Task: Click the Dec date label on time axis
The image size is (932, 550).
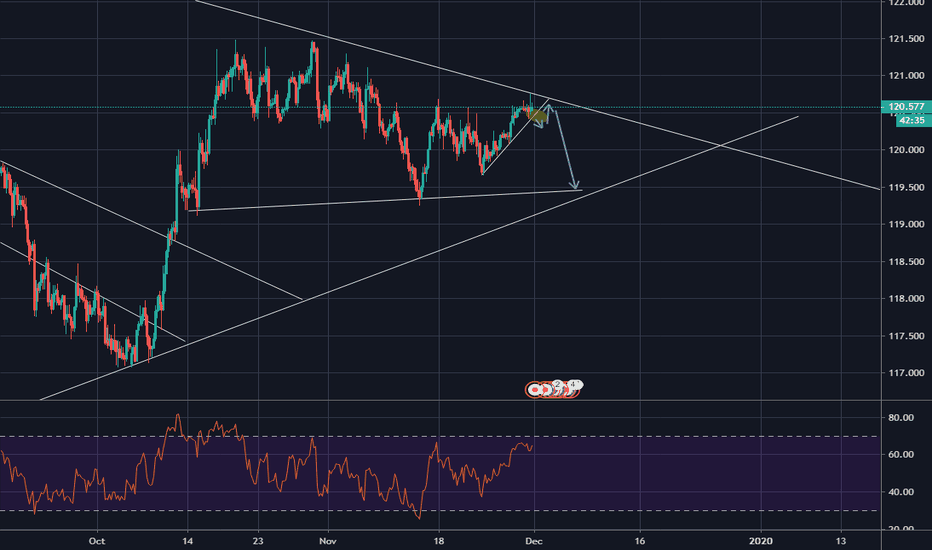Action: coord(534,540)
